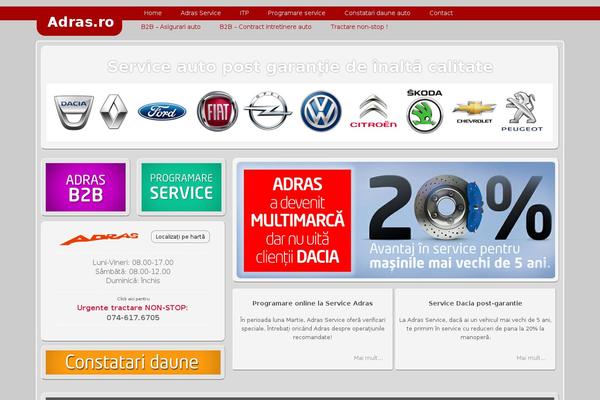Click Service auto post garanție headline
Viewport: 600px width, 400px height.
pyautogui.click(x=300, y=67)
